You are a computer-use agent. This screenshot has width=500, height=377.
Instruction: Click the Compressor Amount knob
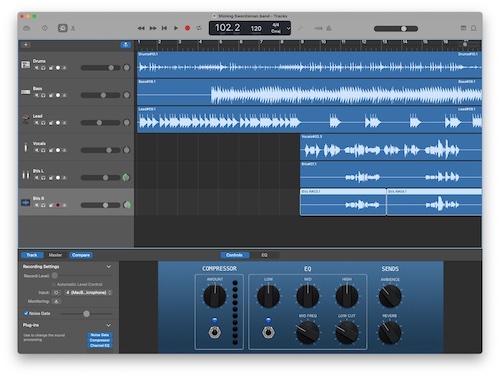215,296
